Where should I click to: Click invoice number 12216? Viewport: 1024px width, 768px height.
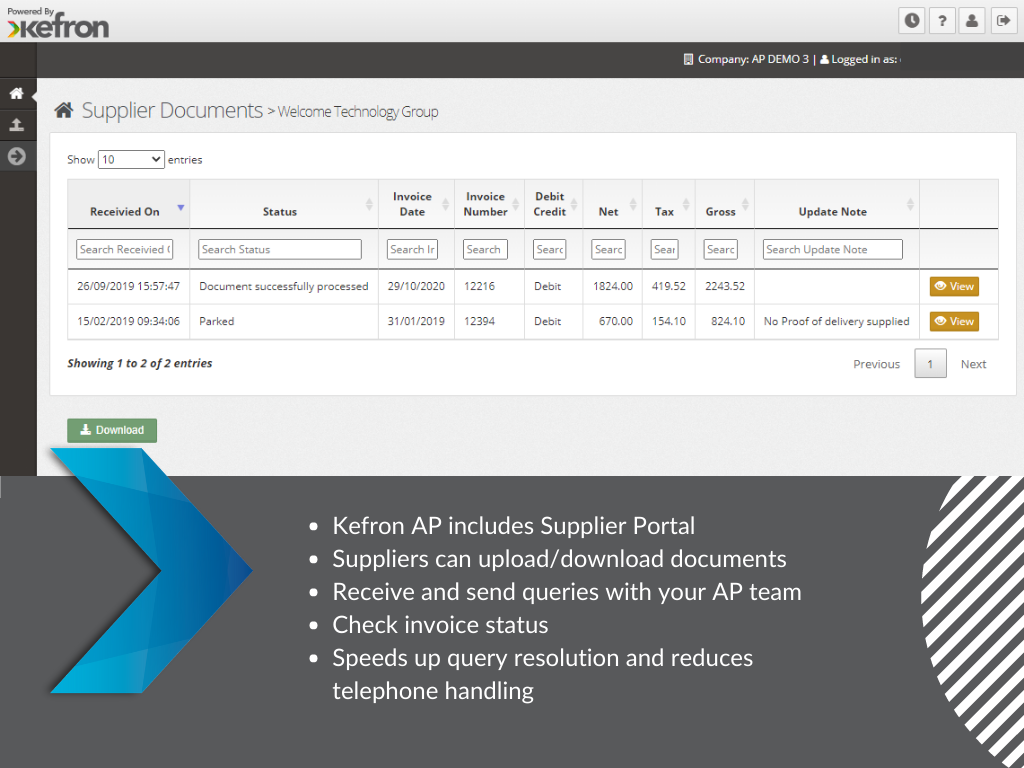(x=479, y=286)
